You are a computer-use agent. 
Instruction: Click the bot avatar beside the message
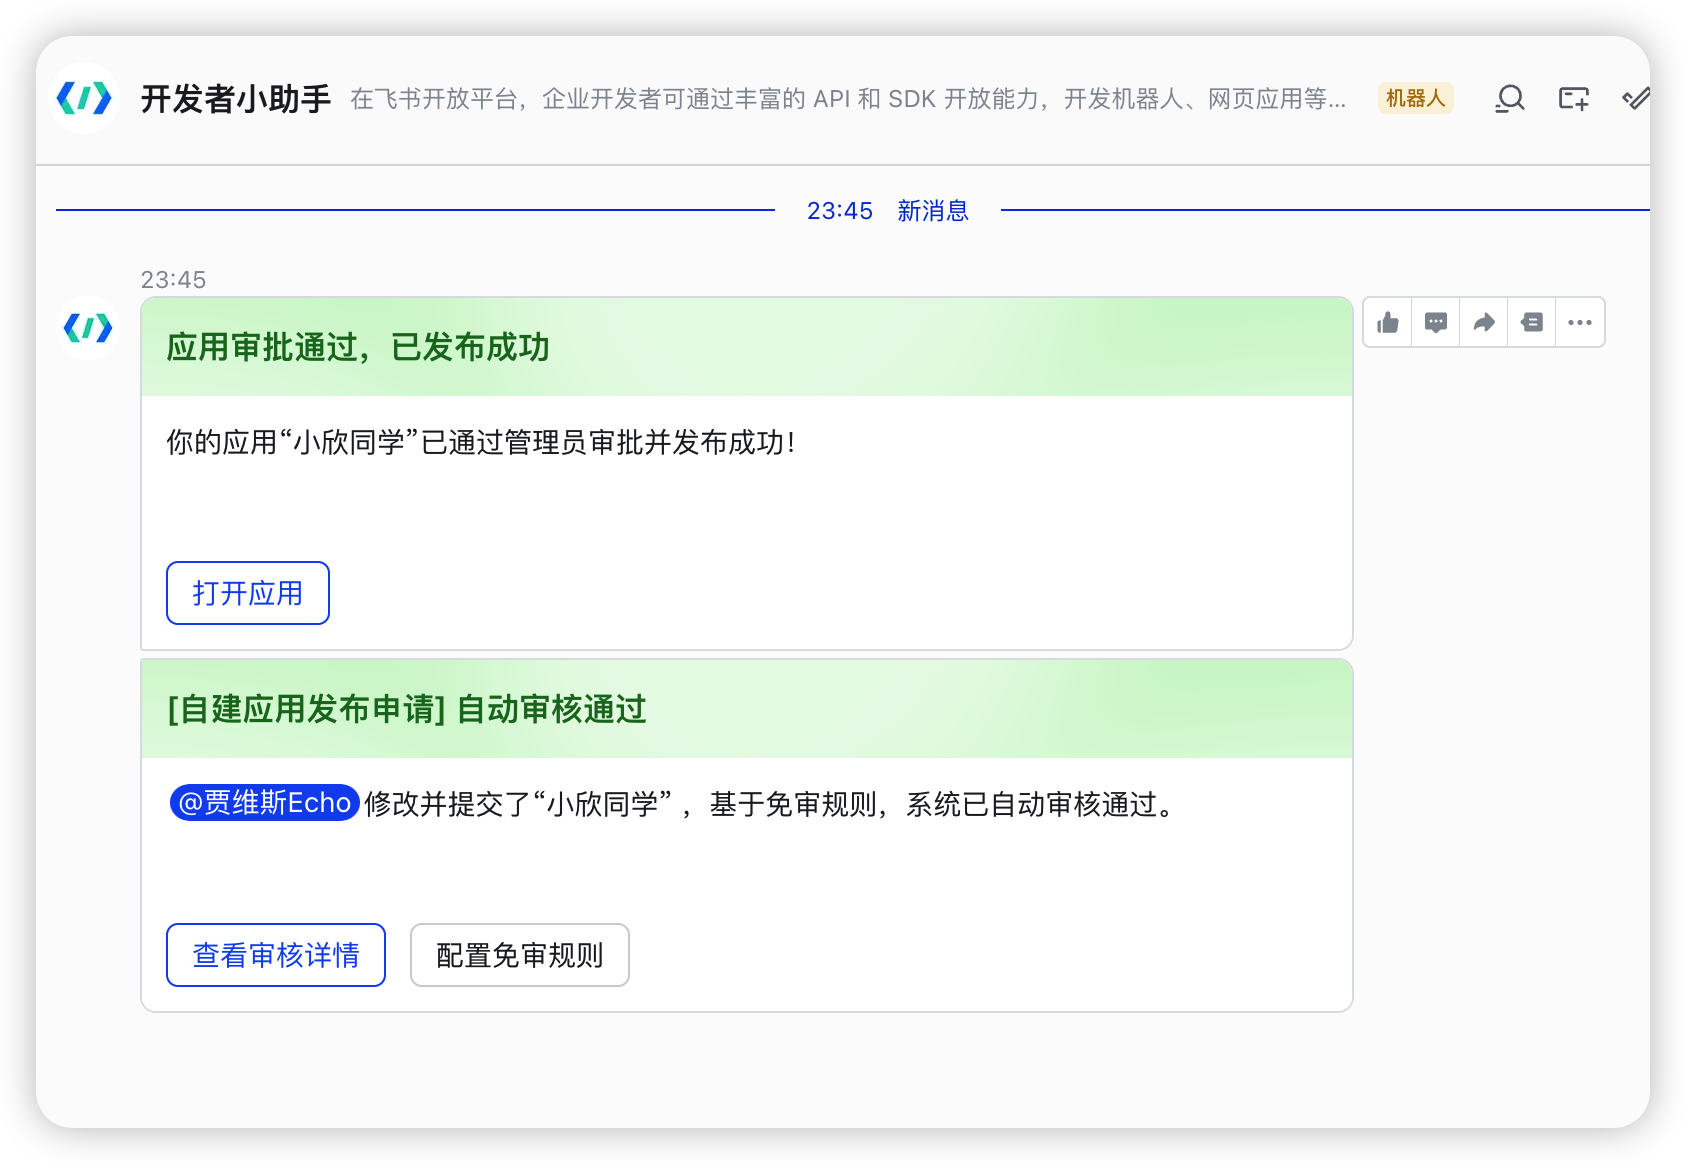88,328
